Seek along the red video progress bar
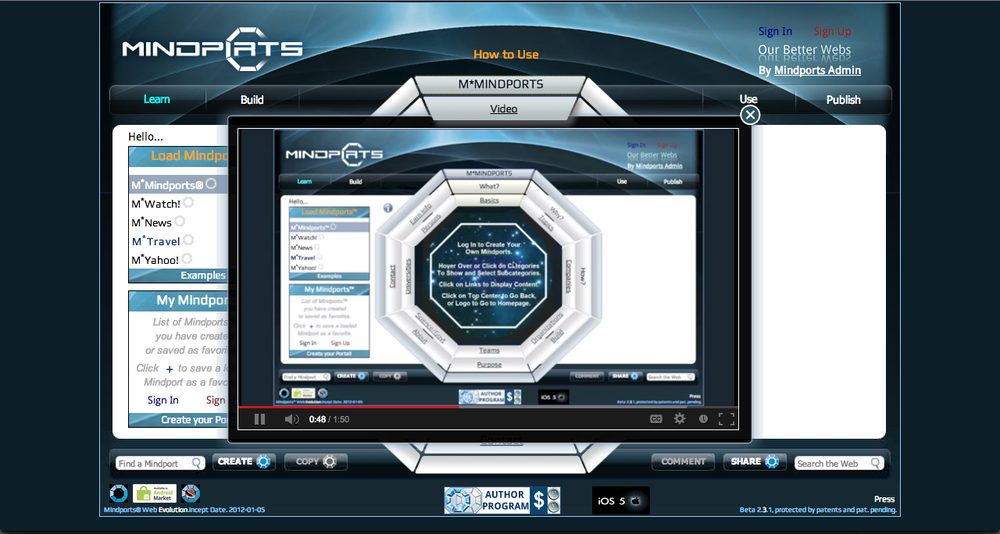 [x=488, y=406]
